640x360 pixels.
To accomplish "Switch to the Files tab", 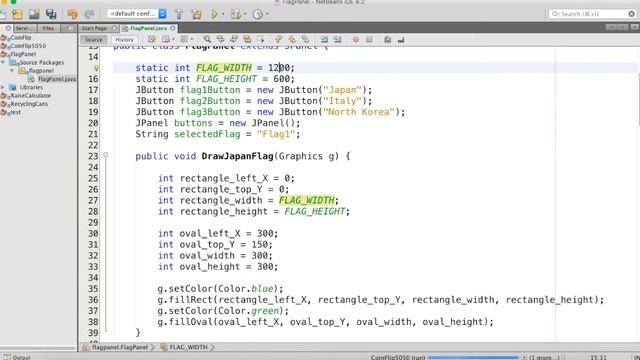I will click(48, 28).
